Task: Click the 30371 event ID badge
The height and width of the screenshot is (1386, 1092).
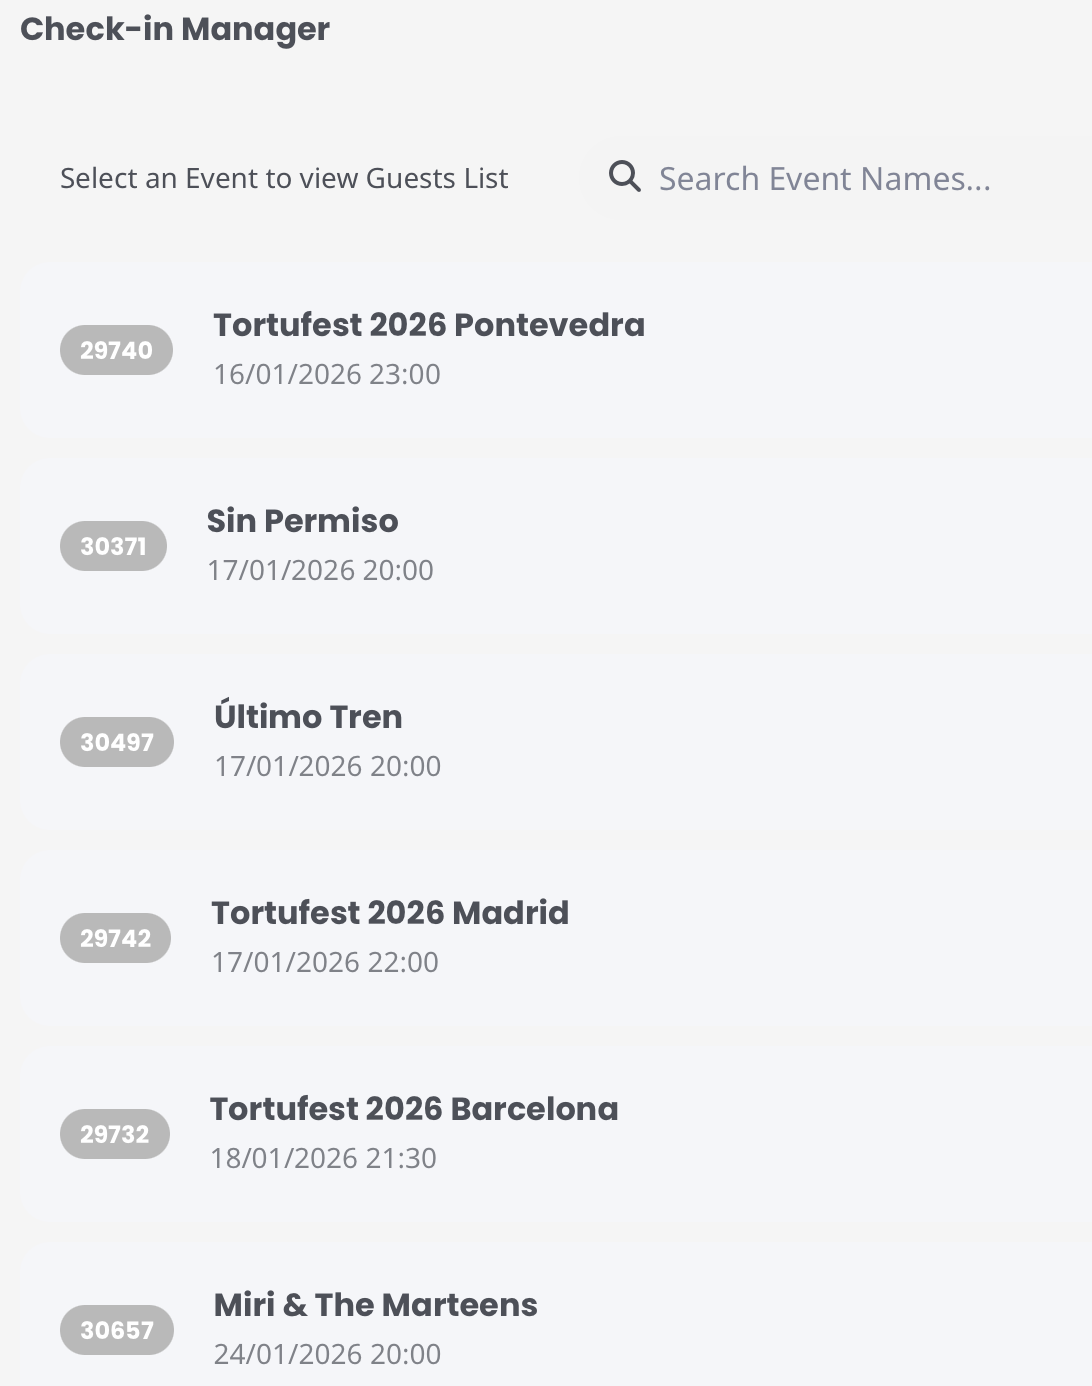Action: click(113, 546)
